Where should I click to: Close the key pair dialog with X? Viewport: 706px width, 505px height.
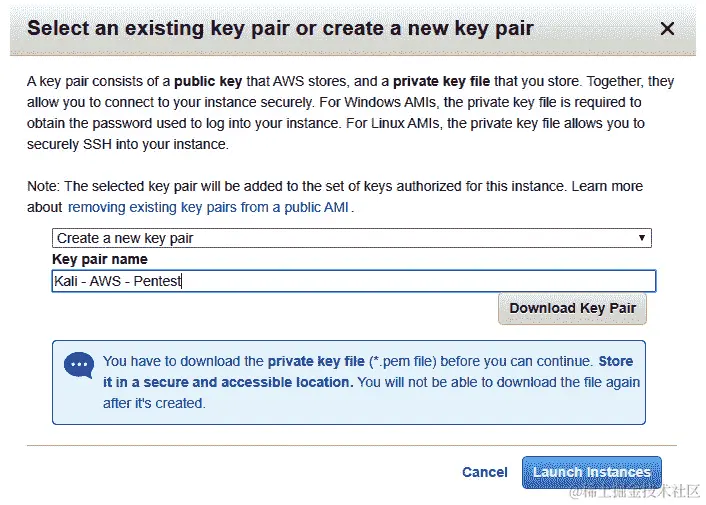[667, 29]
